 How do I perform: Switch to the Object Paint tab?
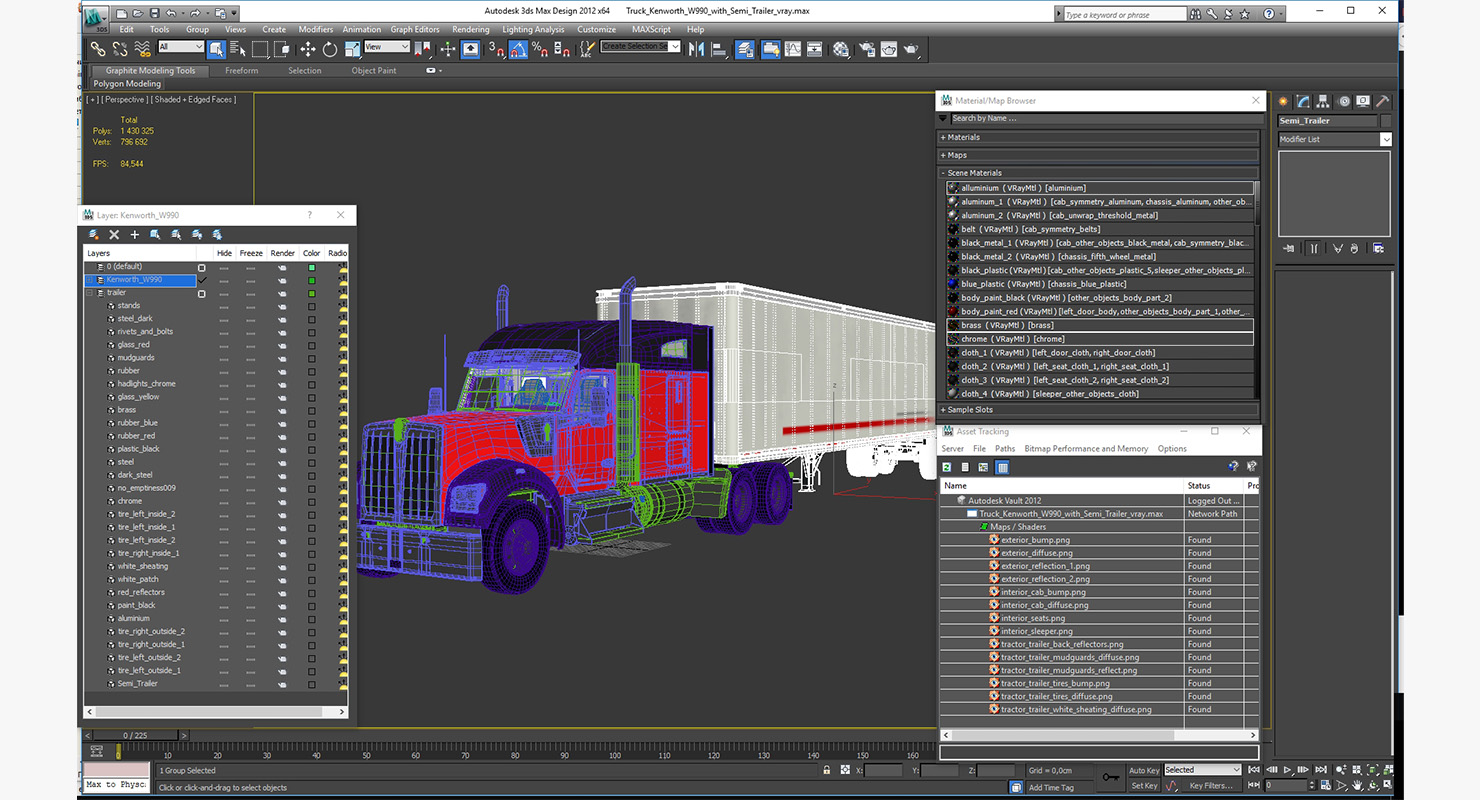point(374,71)
